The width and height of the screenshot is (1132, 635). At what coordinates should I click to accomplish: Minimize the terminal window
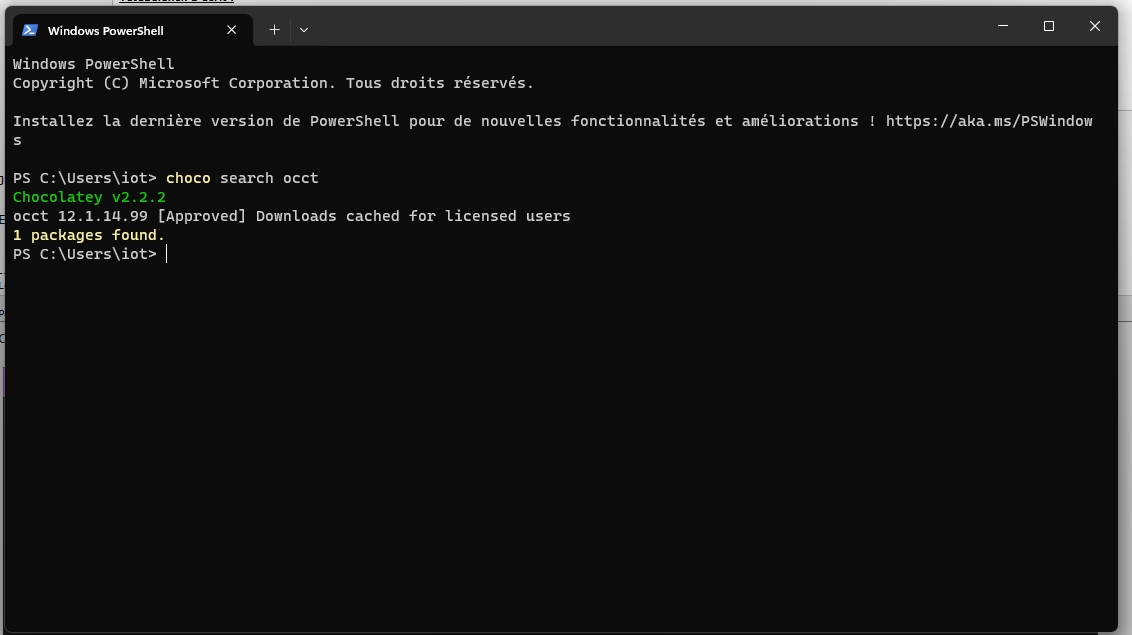tap(1002, 27)
